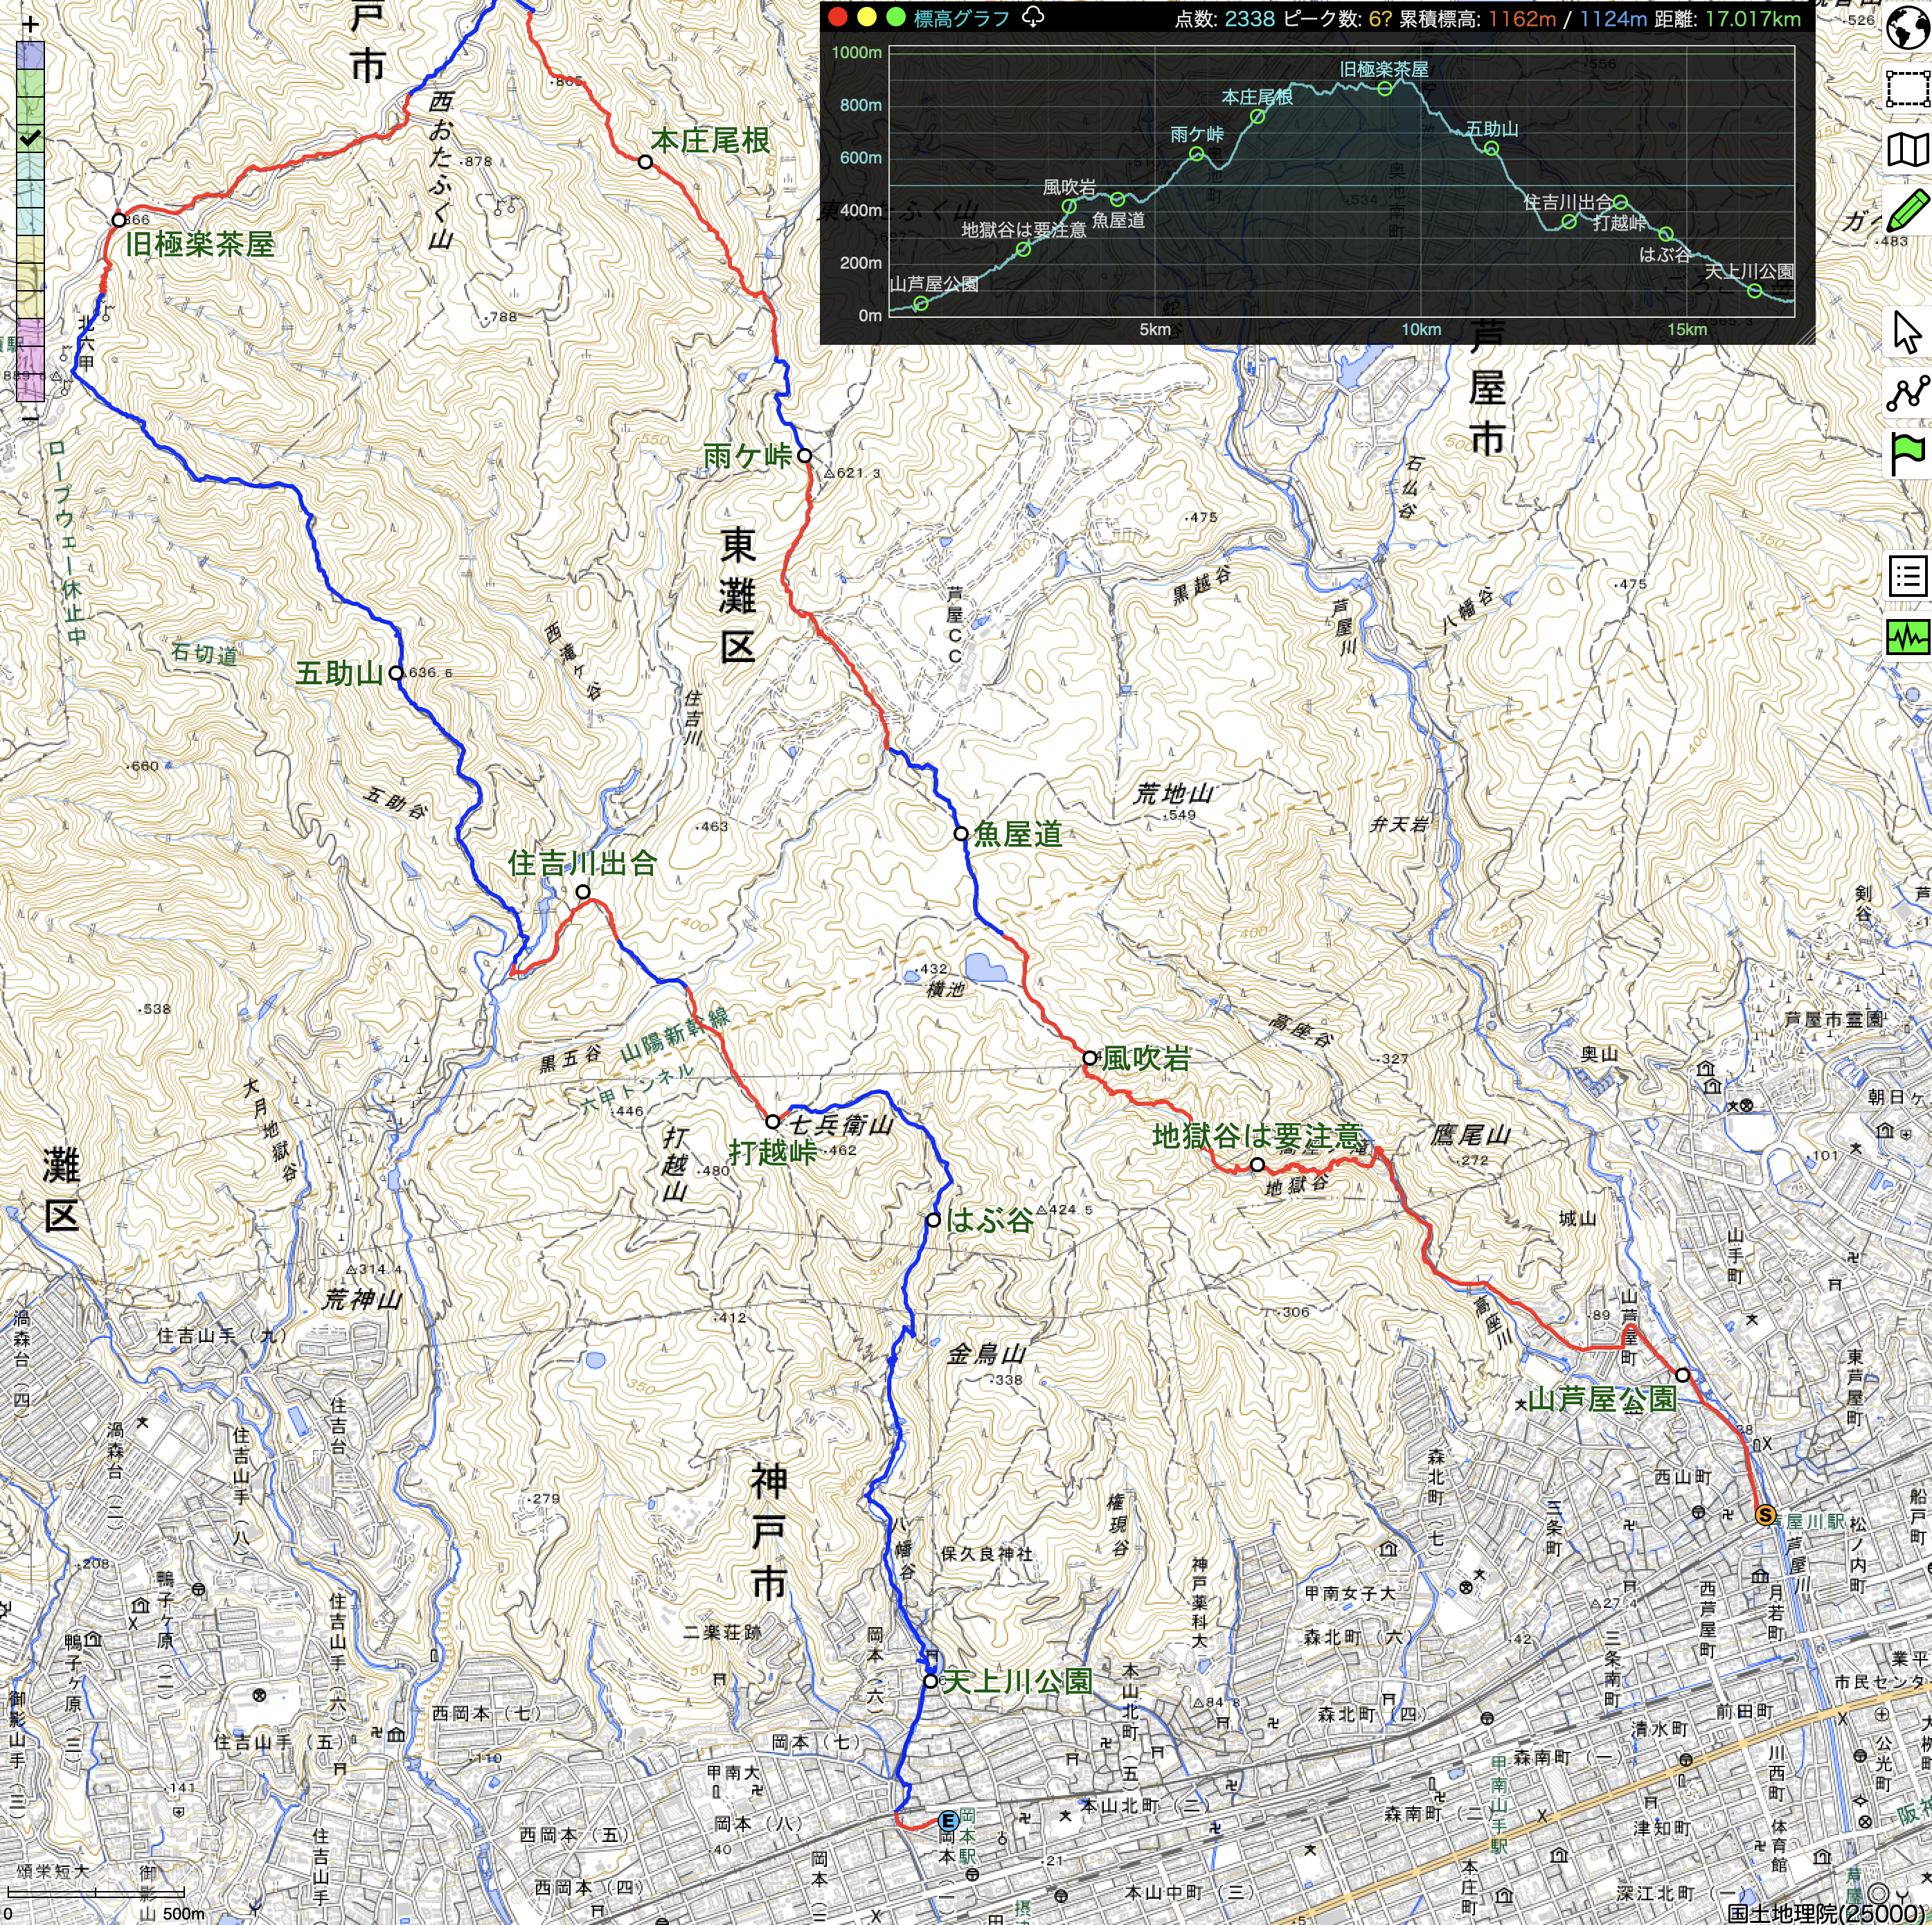This screenshot has height=1925, width=1932.
Task: Click the ピーク数: 6? statistic
Action: point(1337,18)
